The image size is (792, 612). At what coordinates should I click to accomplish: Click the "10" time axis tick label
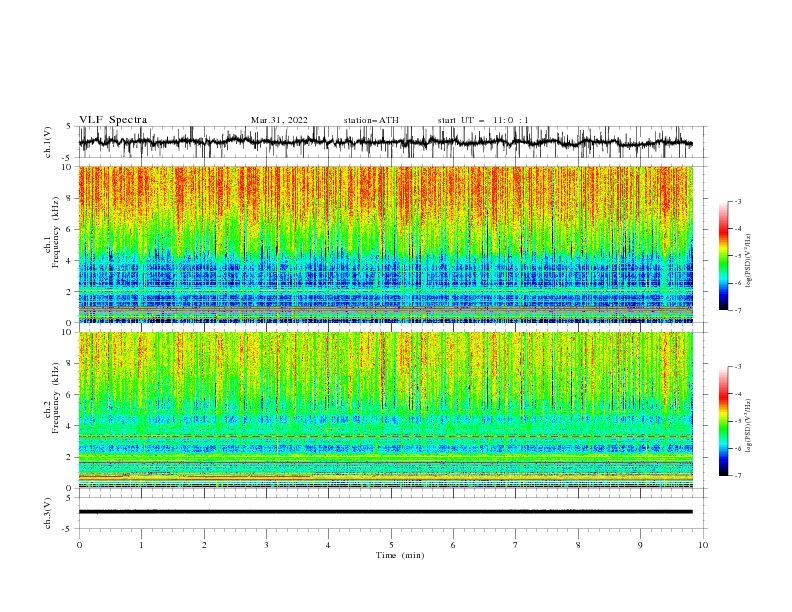pos(703,545)
